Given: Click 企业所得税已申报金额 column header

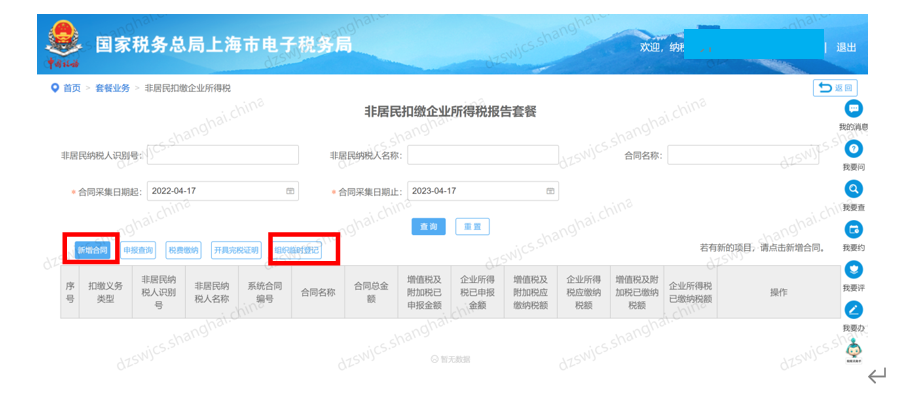Looking at the screenshot, I should 478,292.
